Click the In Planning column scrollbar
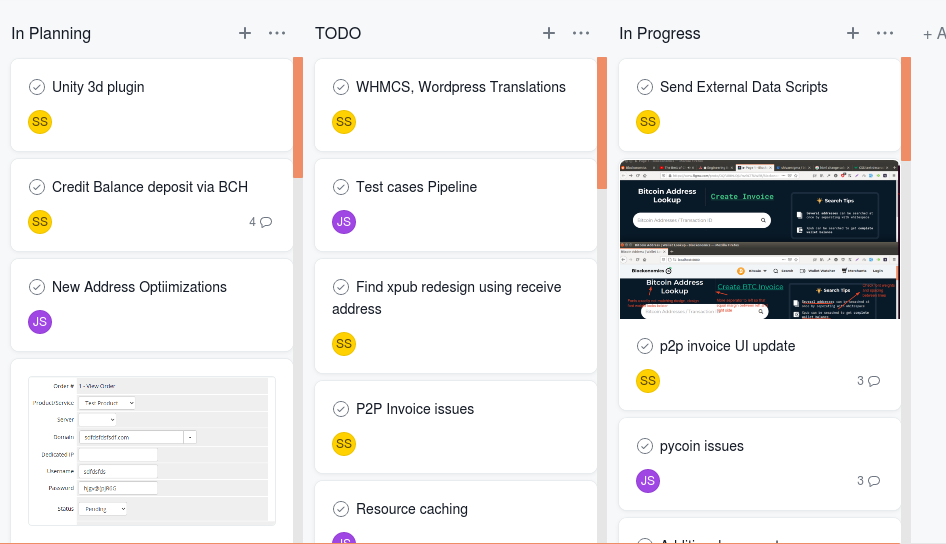 [298, 117]
